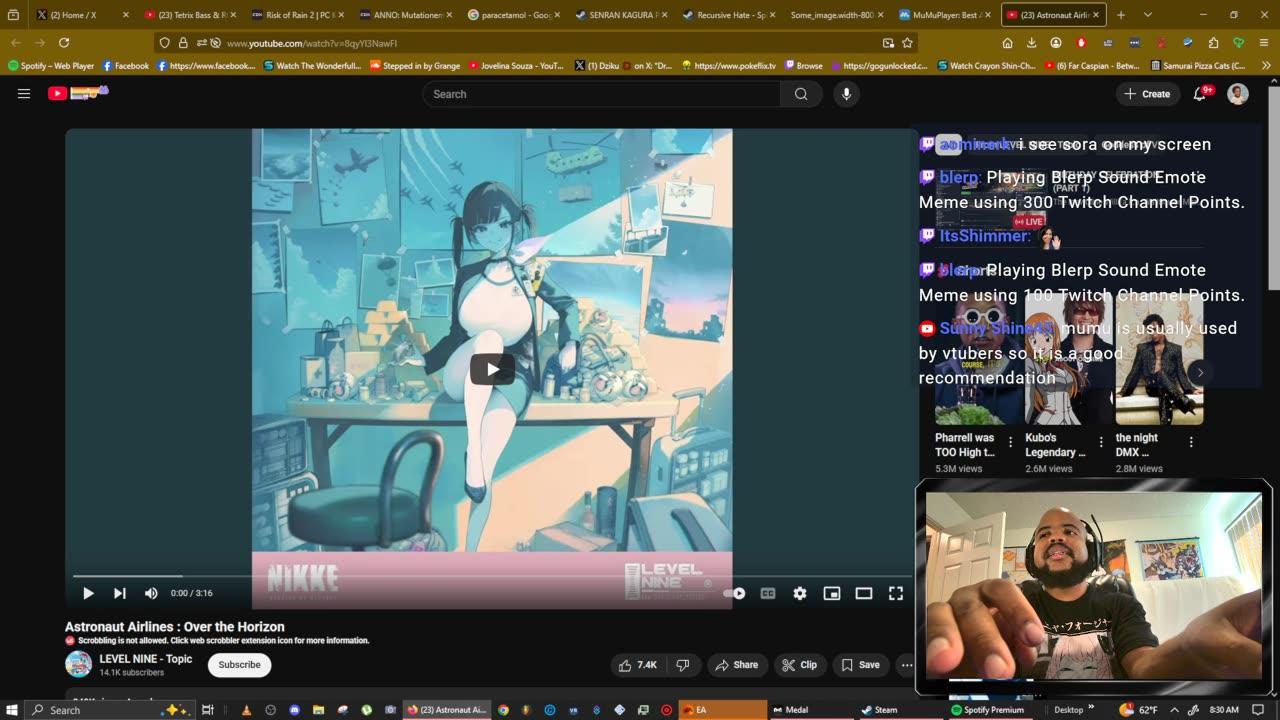This screenshot has height=720, width=1280.
Task: Open 'the night DMX' video title
Action: click(x=1138, y=445)
